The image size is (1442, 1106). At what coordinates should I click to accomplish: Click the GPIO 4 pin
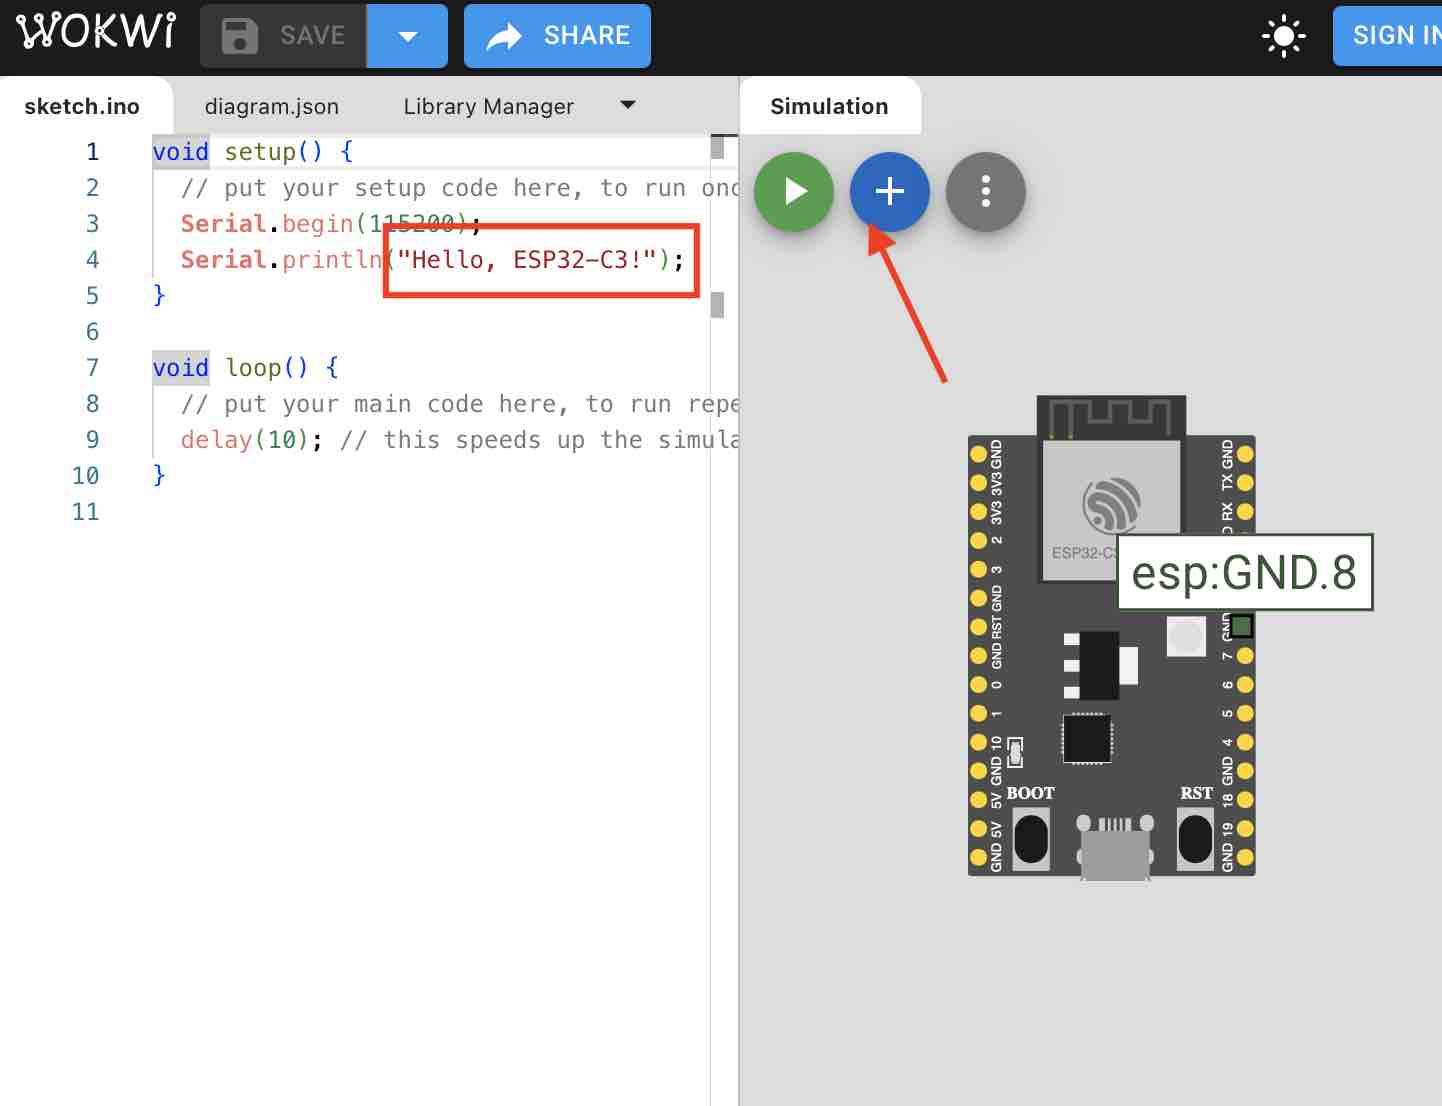tap(1245, 743)
